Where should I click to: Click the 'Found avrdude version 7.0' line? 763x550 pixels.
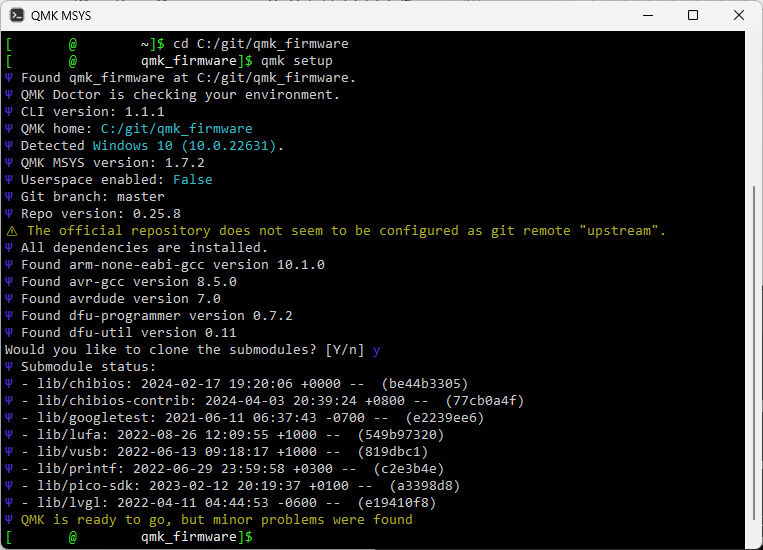pyautogui.click(x=121, y=299)
